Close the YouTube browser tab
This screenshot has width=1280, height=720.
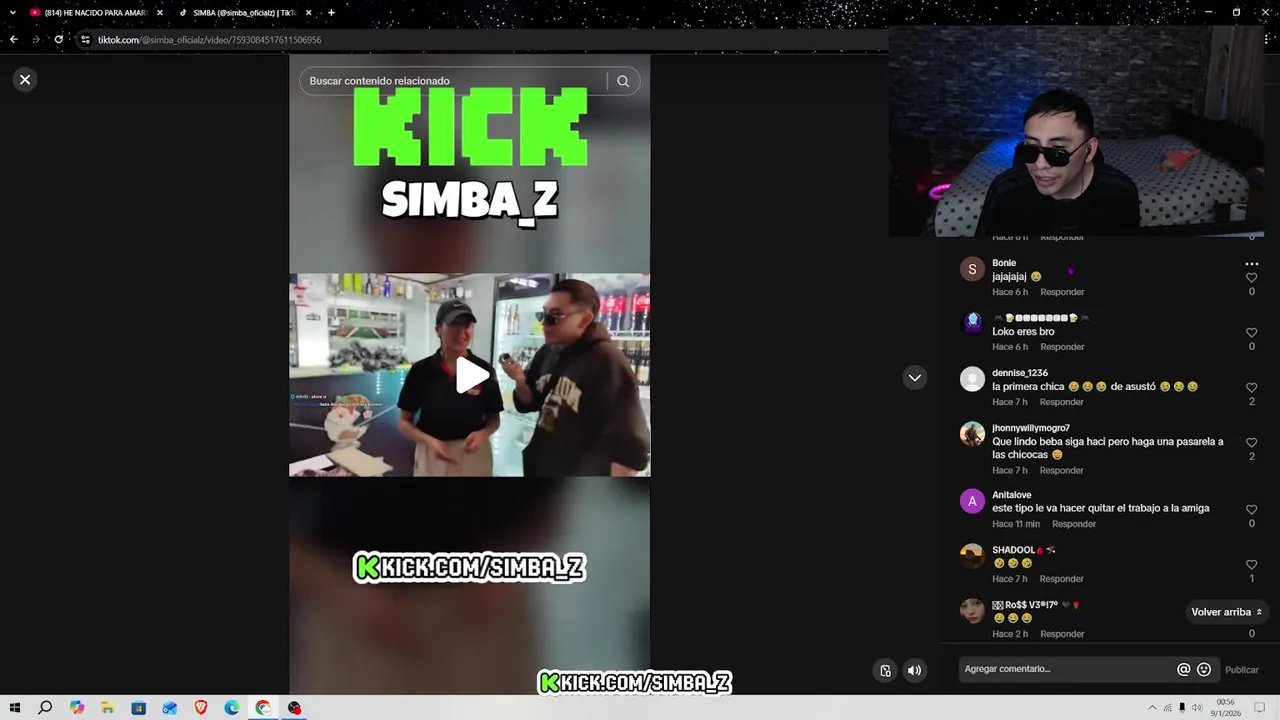click(159, 13)
